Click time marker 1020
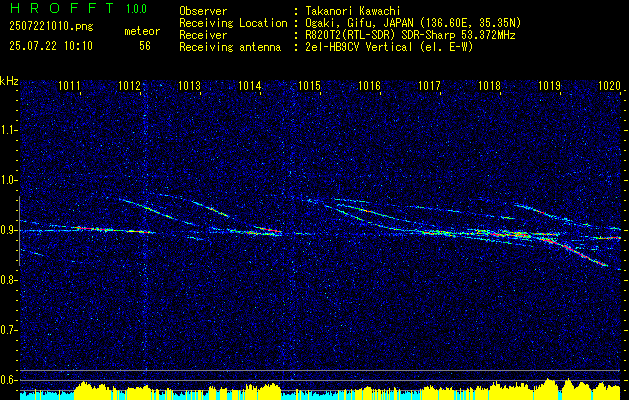 [609, 85]
